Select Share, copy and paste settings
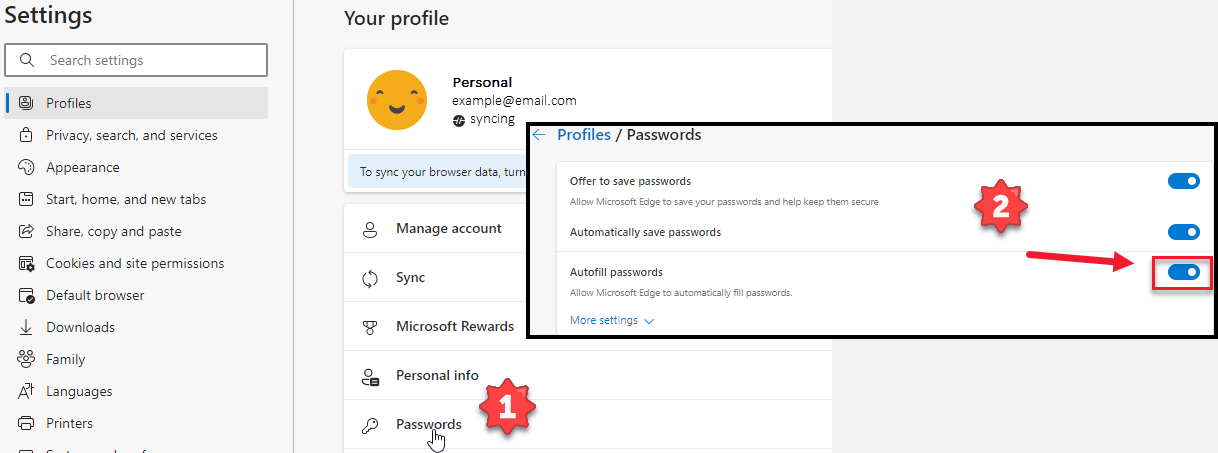 click(113, 231)
